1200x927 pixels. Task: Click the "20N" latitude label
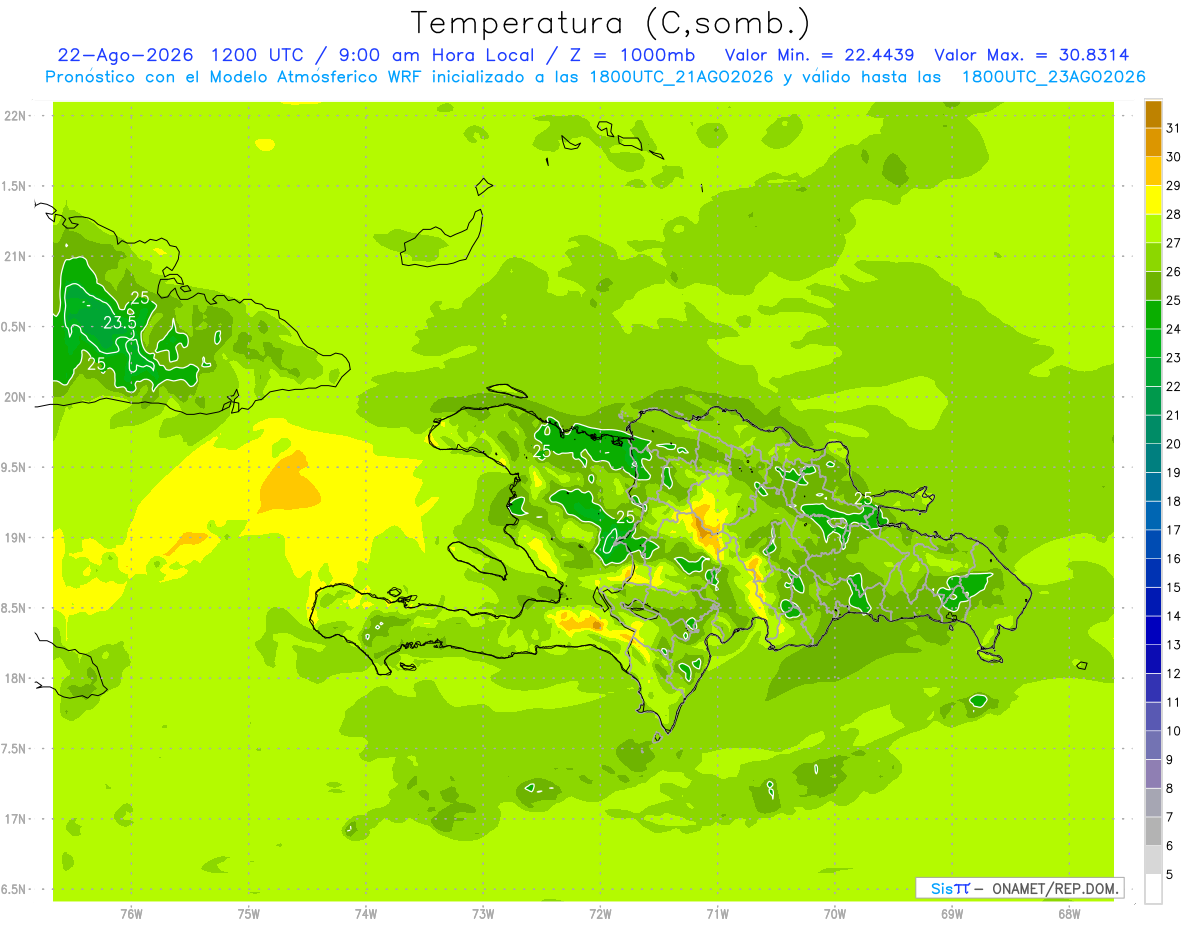click(16, 397)
